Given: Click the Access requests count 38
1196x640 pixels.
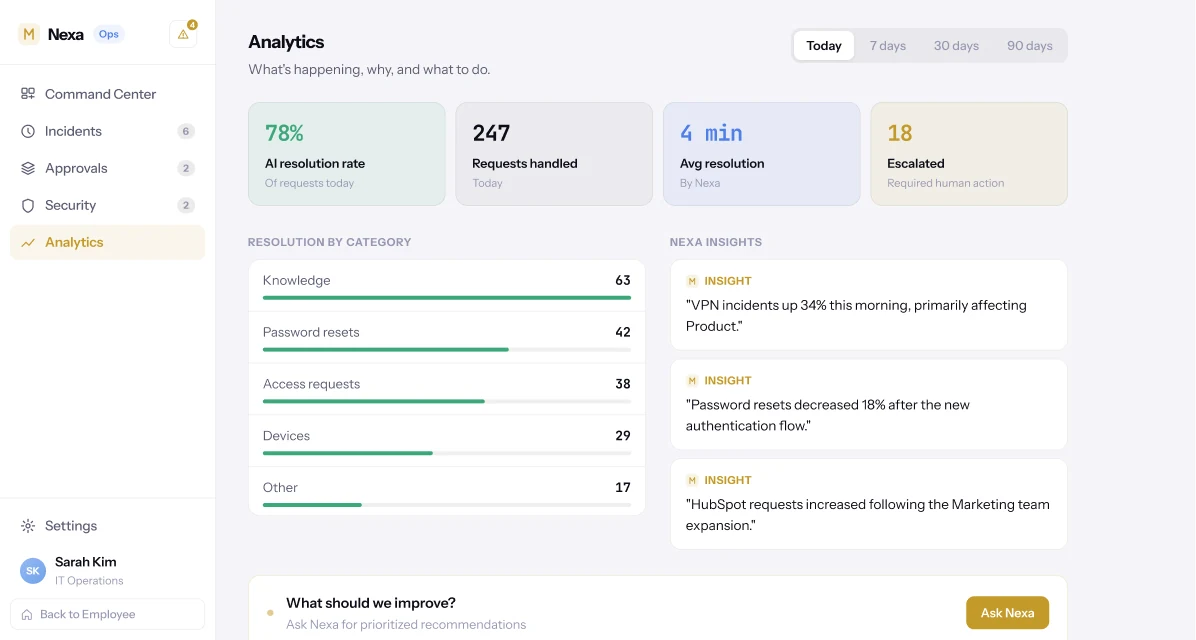Looking at the screenshot, I should (x=622, y=384).
